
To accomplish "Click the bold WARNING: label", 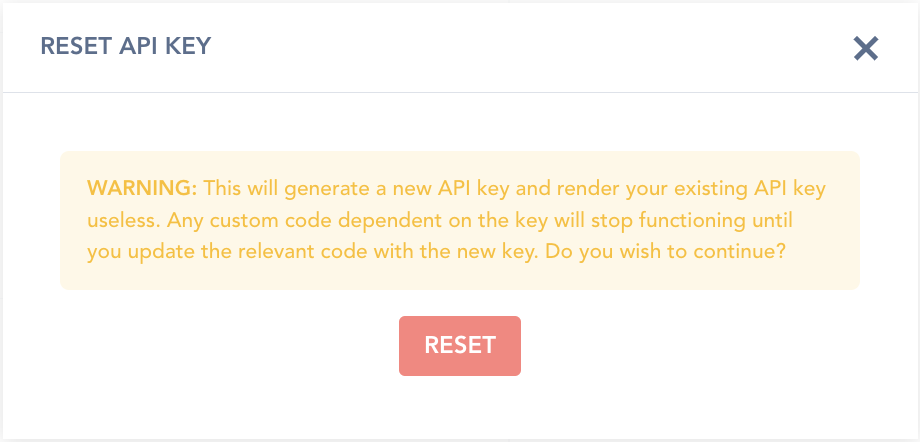I will (x=142, y=188).
